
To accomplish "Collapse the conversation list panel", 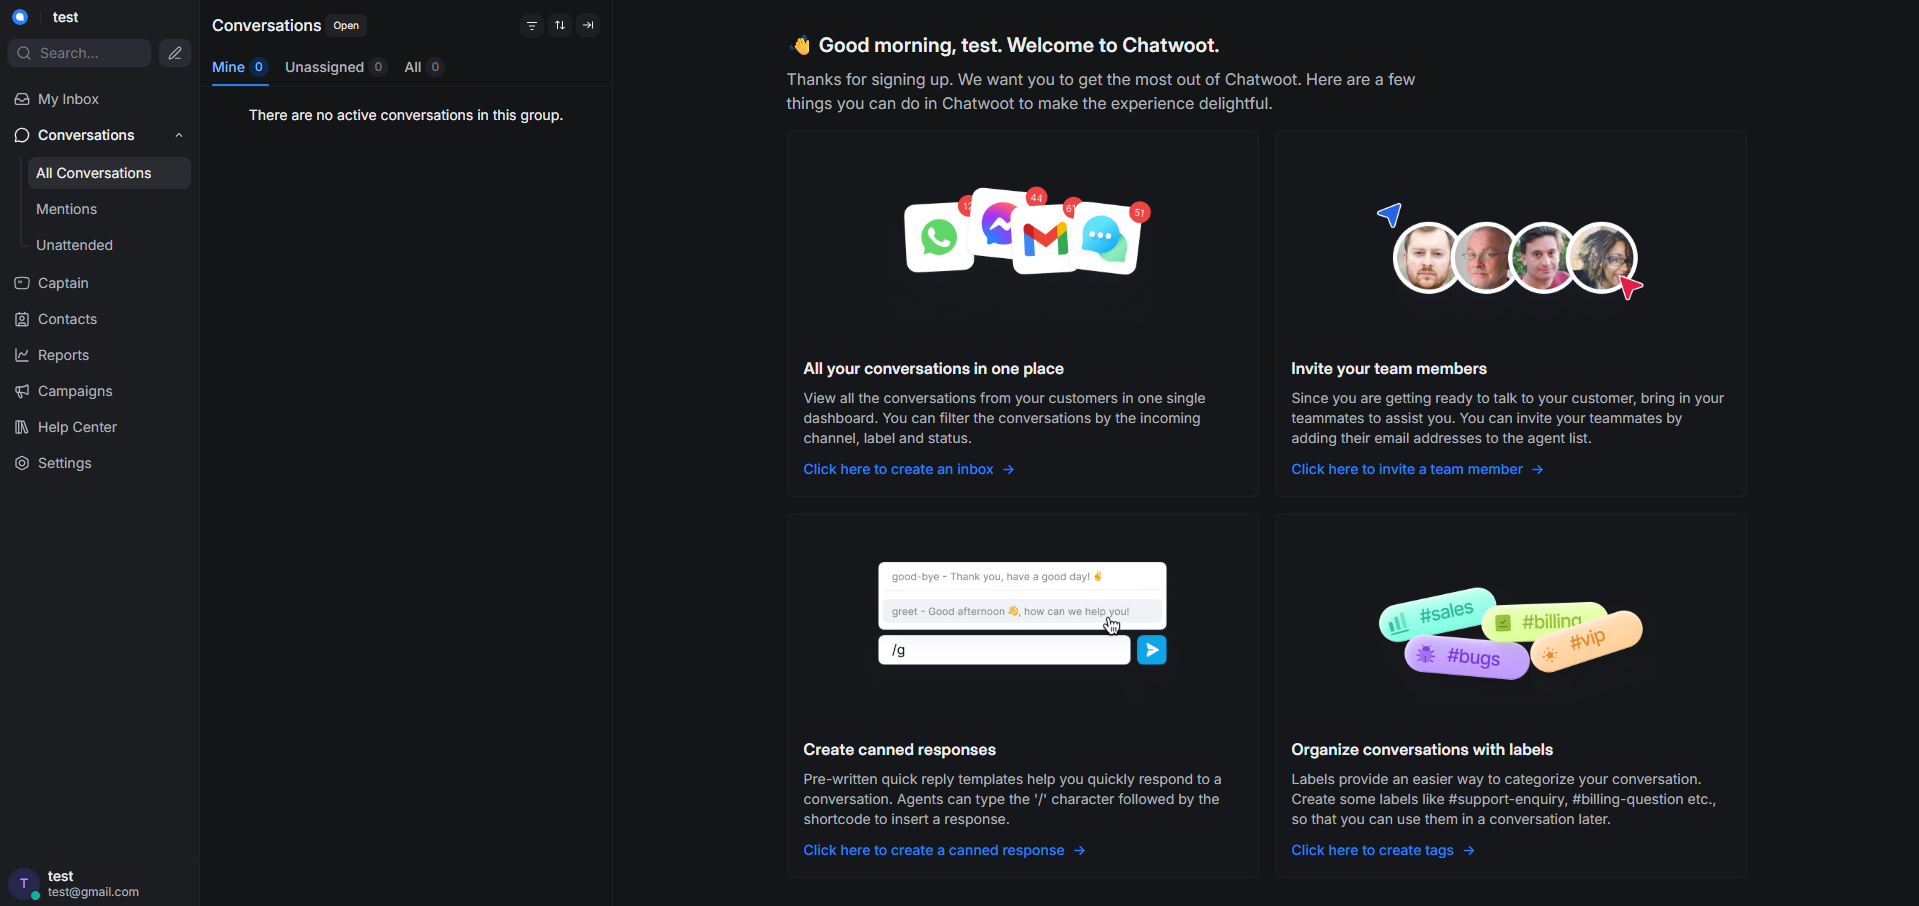I will click(588, 25).
